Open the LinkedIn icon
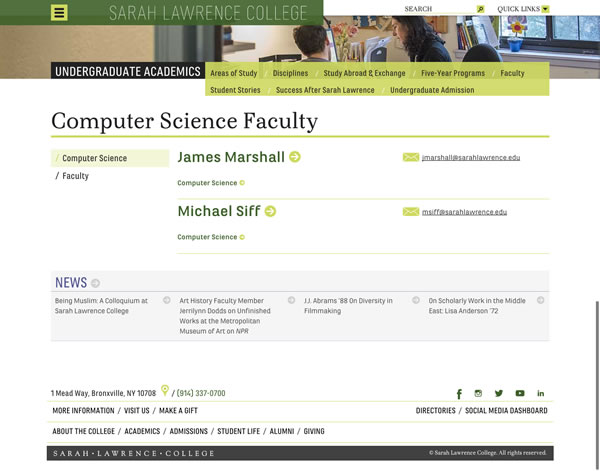Screen dimensions: 600x471 tap(540, 393)
